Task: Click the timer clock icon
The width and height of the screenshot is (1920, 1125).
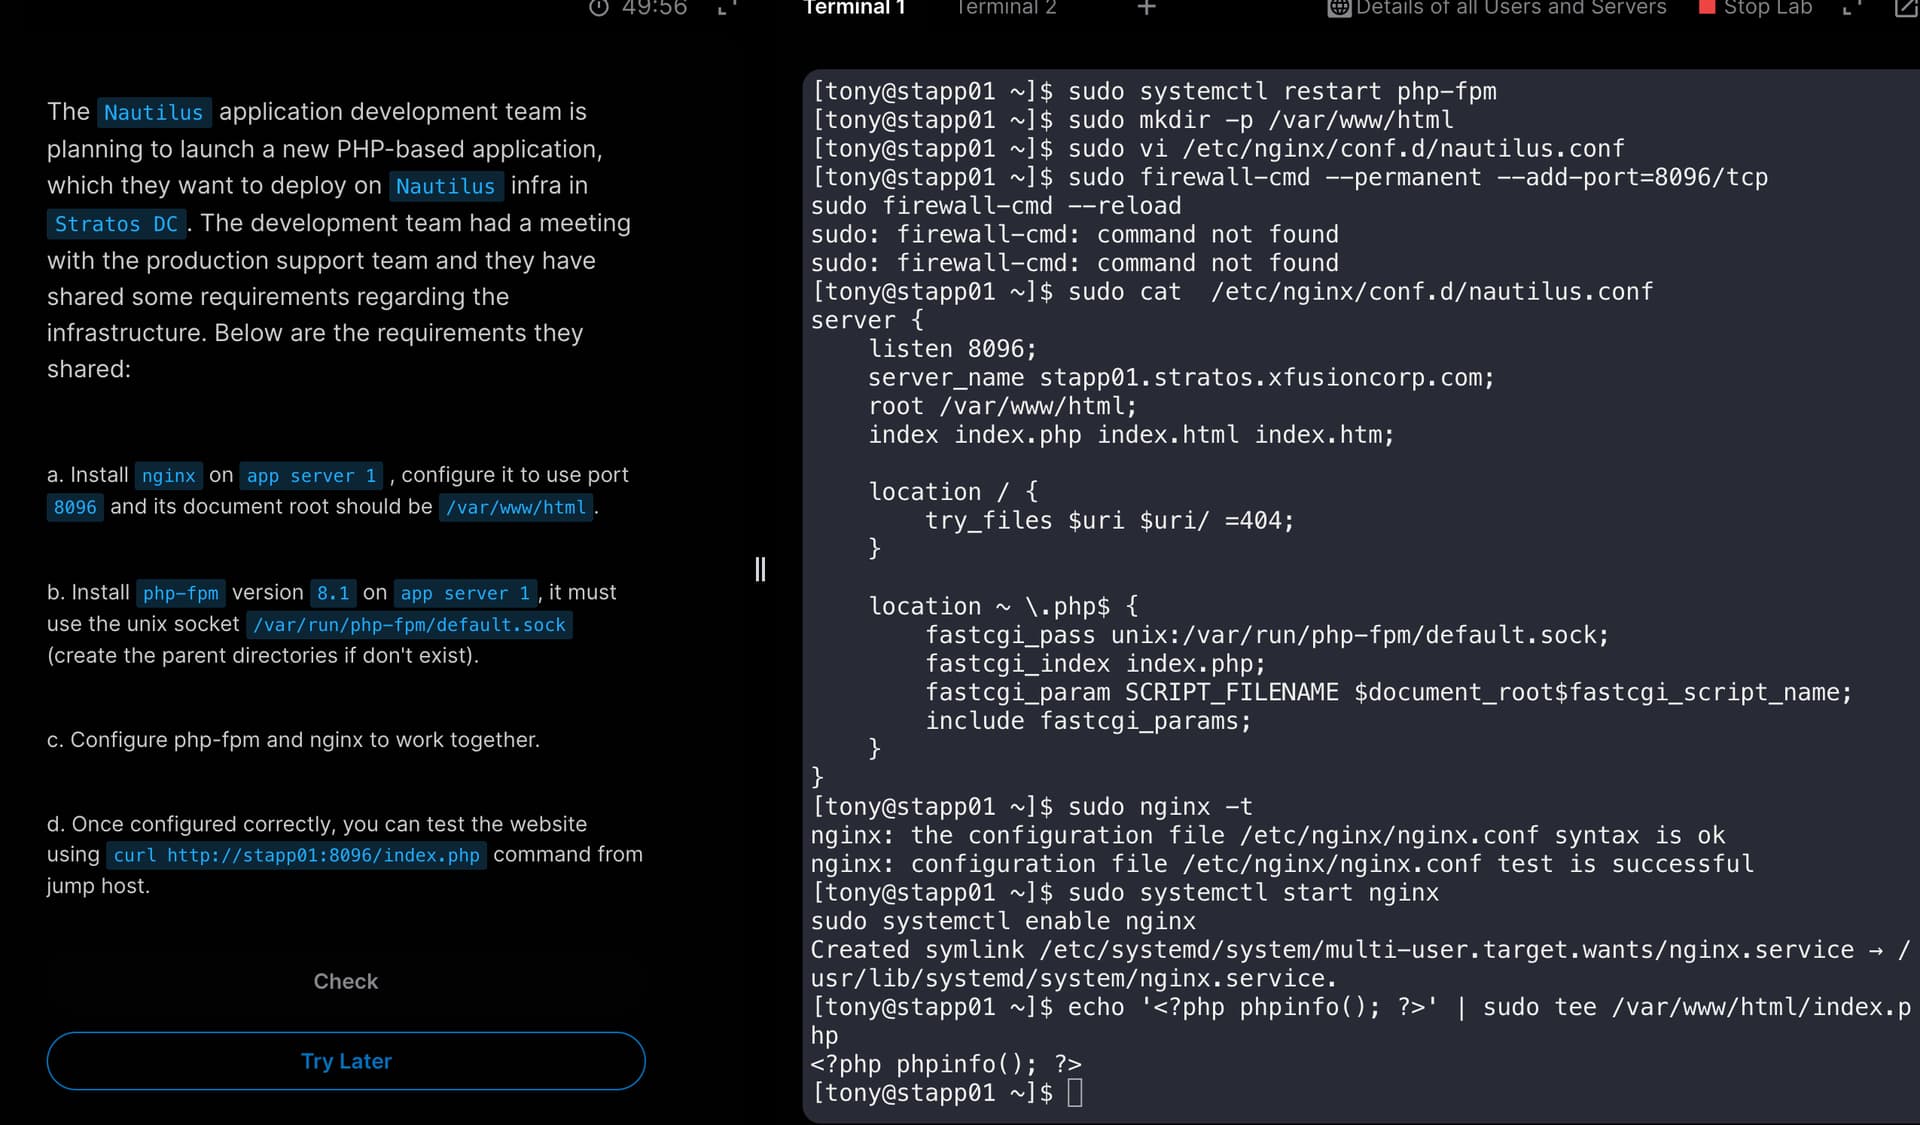Action: click(598, 8)
